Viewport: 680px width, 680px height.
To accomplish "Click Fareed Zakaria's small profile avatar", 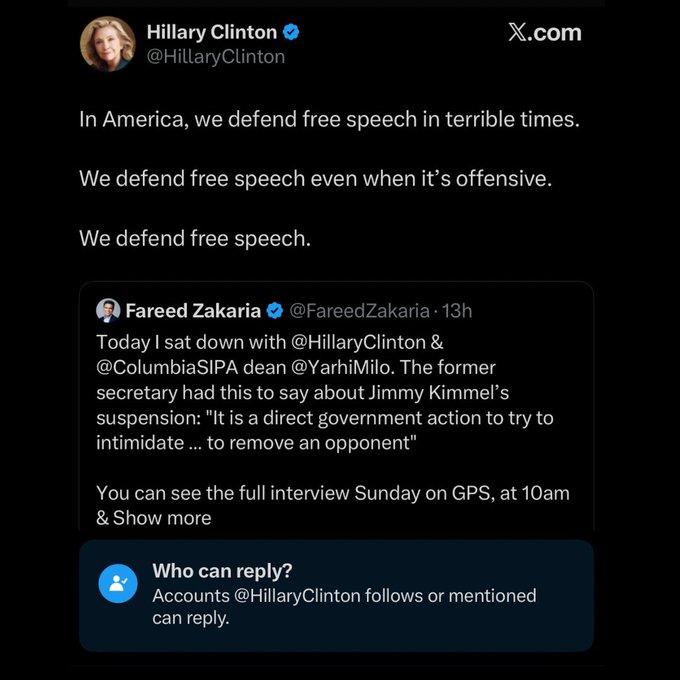I will tap(108, 310).
